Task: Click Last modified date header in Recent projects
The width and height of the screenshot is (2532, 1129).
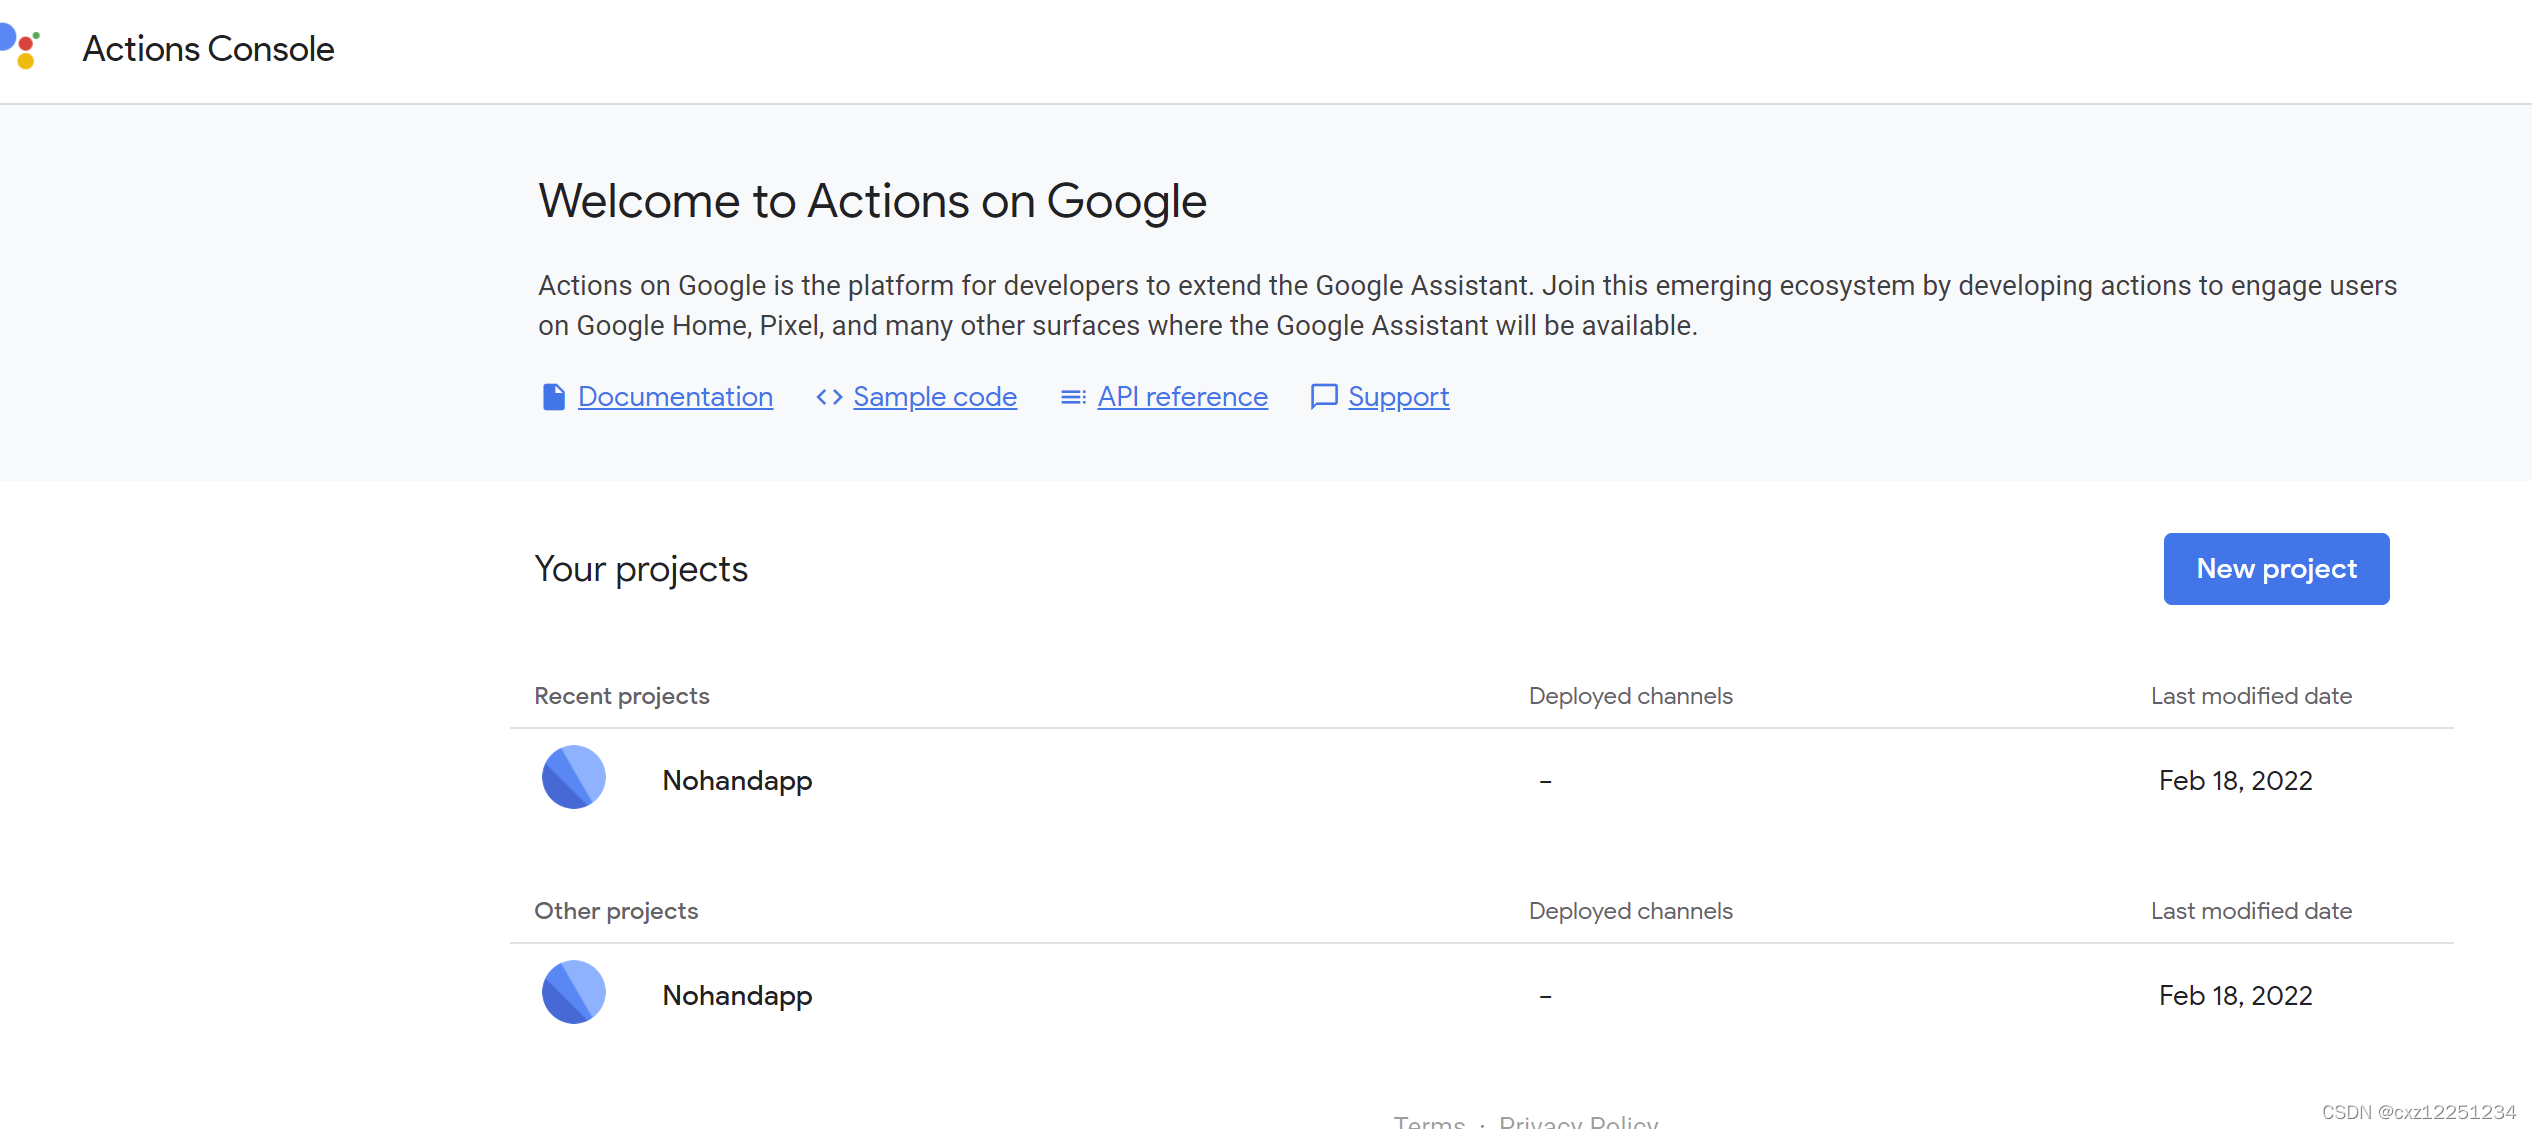Action: click(2251, 696)
